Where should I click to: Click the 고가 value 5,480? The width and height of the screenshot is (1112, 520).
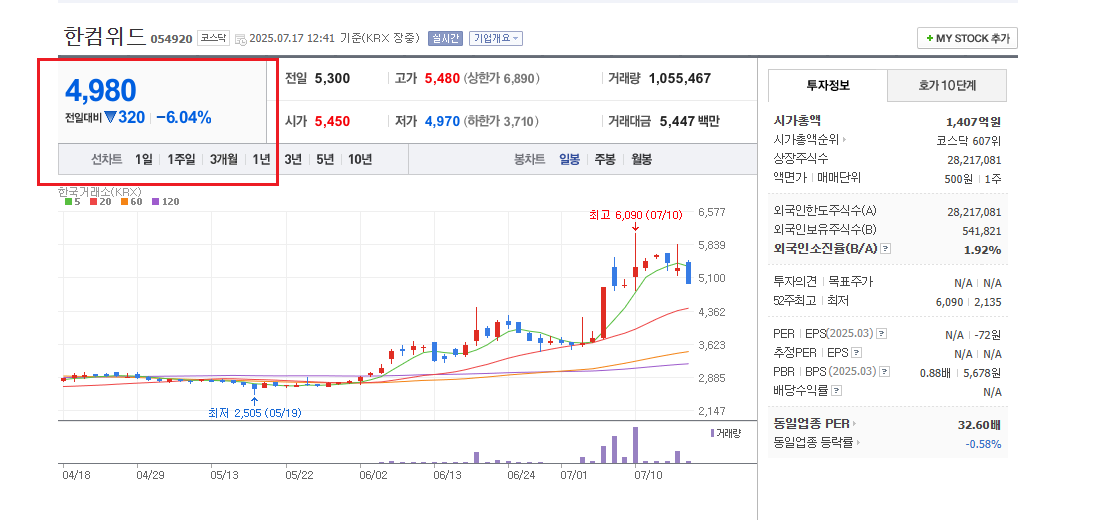[x=443, y=79]
